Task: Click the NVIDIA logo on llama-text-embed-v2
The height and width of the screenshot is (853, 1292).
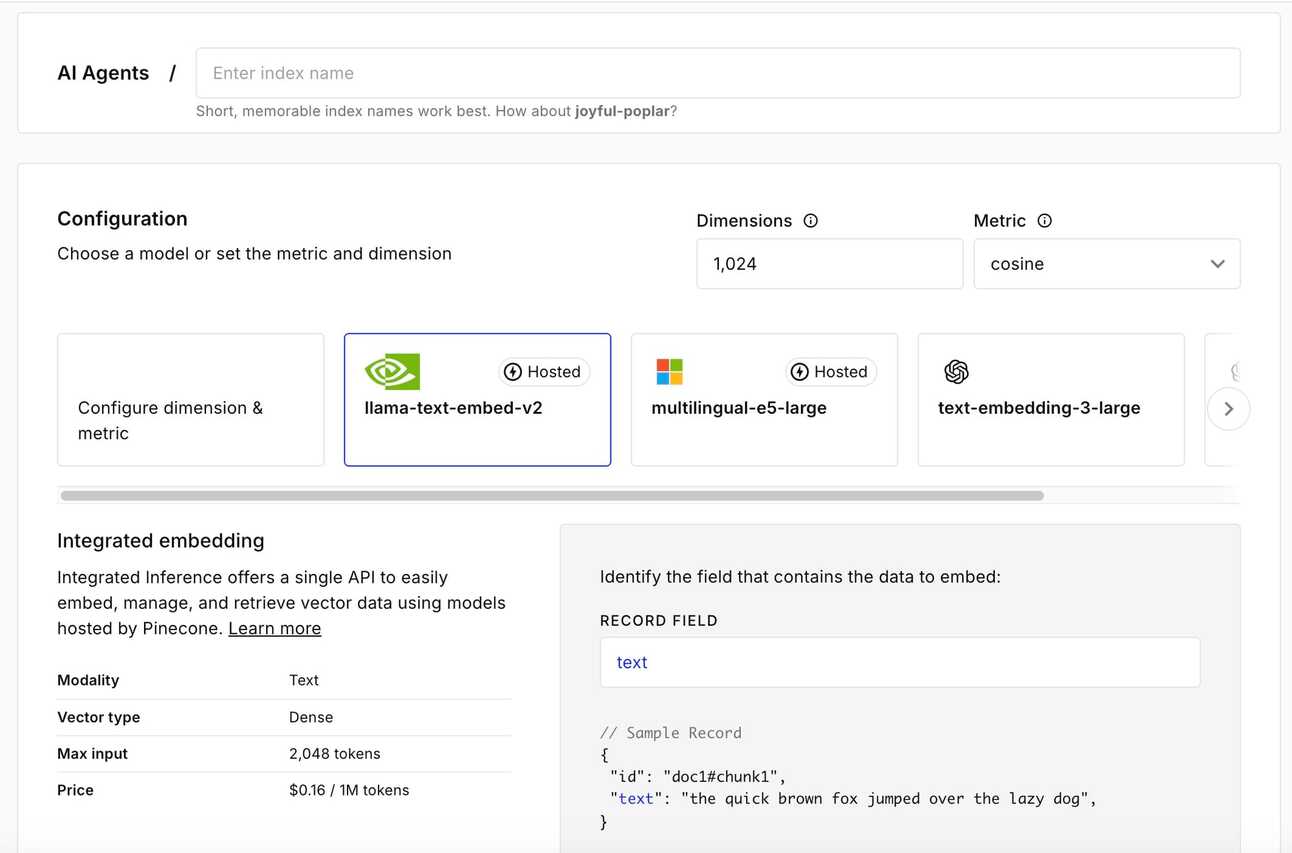Action: tap(392, 372)
